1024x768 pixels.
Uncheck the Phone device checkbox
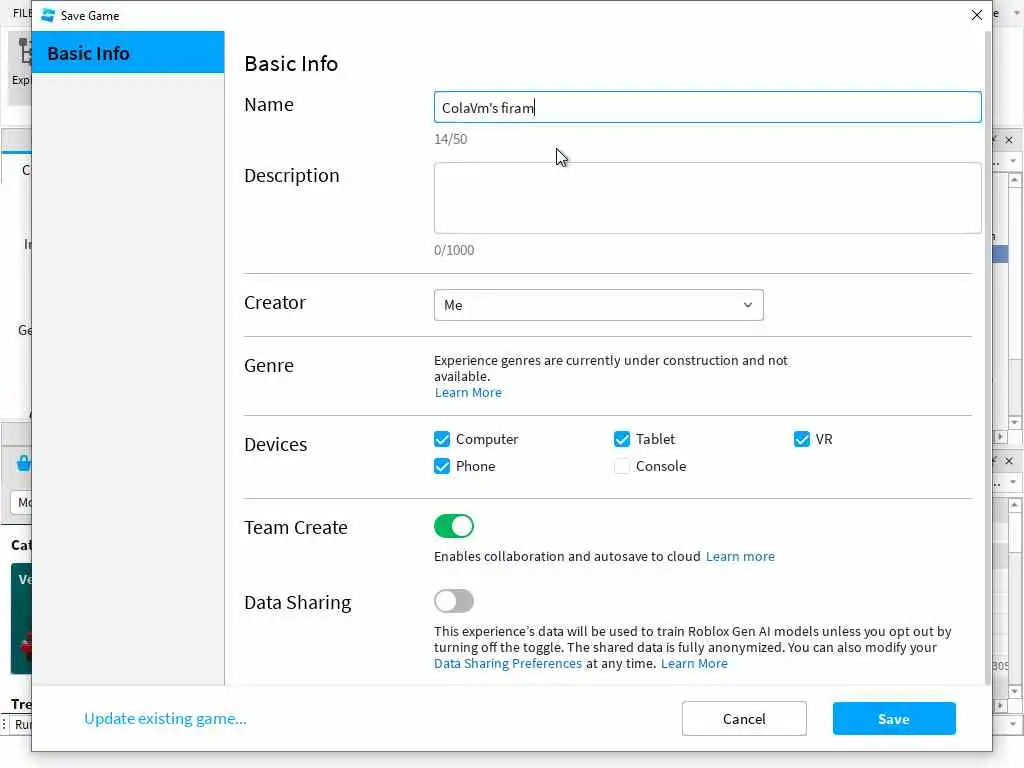(x=442, y=466)
